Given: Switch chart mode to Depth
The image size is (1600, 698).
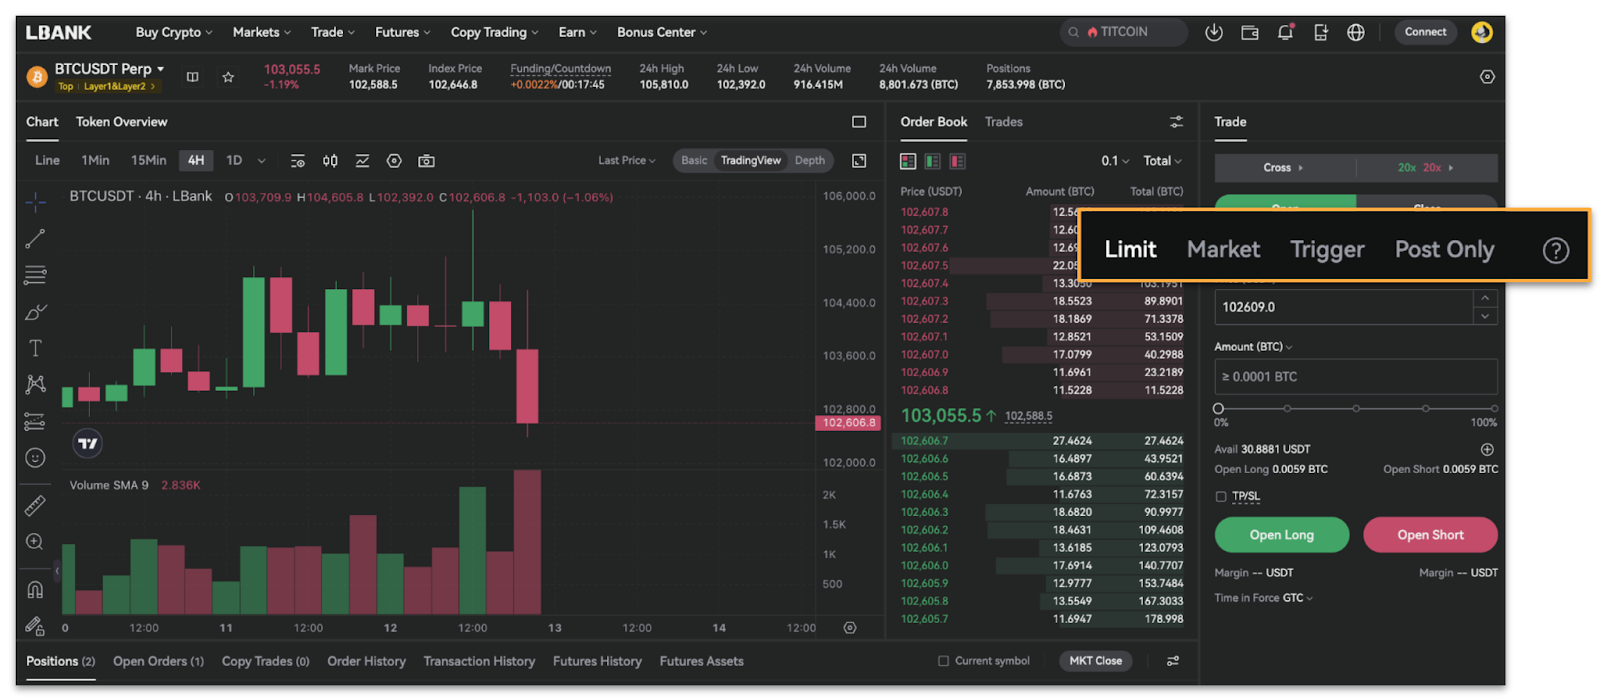Looking at the screenshot, I should click(810, 161).
